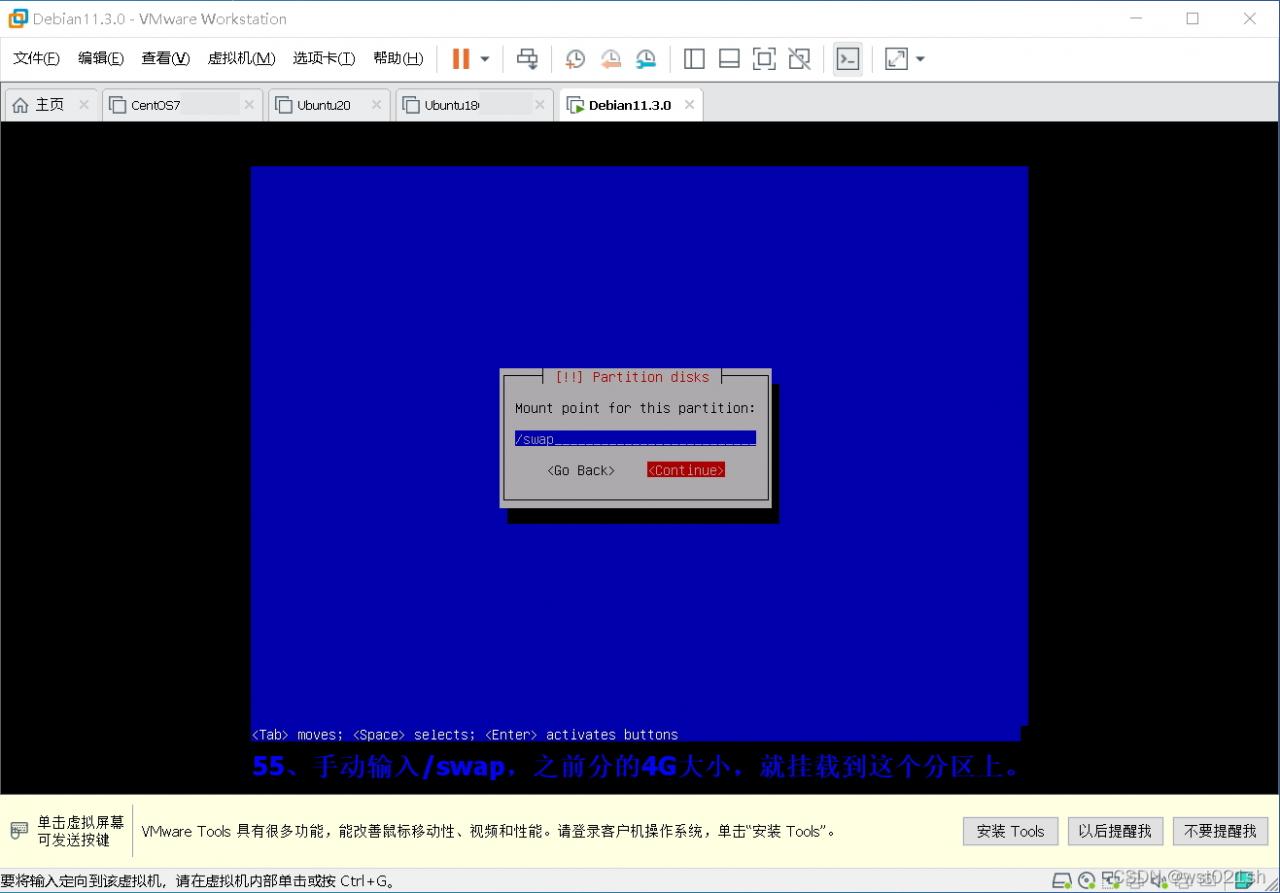Click the "单击虚拟屏幕可发送按键" hint text

point(81,831)
